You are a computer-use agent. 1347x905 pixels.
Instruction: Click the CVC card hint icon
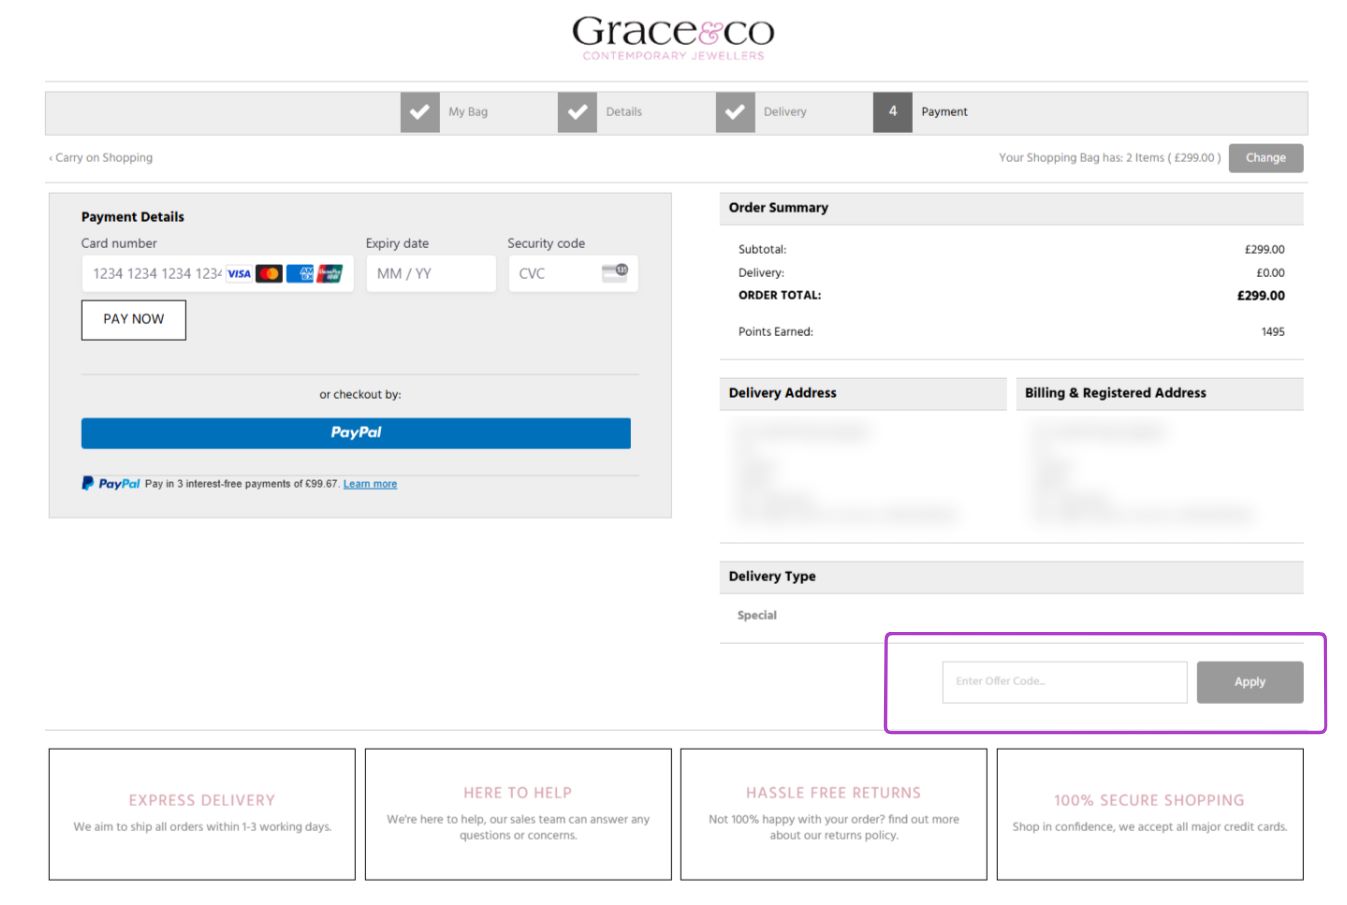[x=614, y=272]
